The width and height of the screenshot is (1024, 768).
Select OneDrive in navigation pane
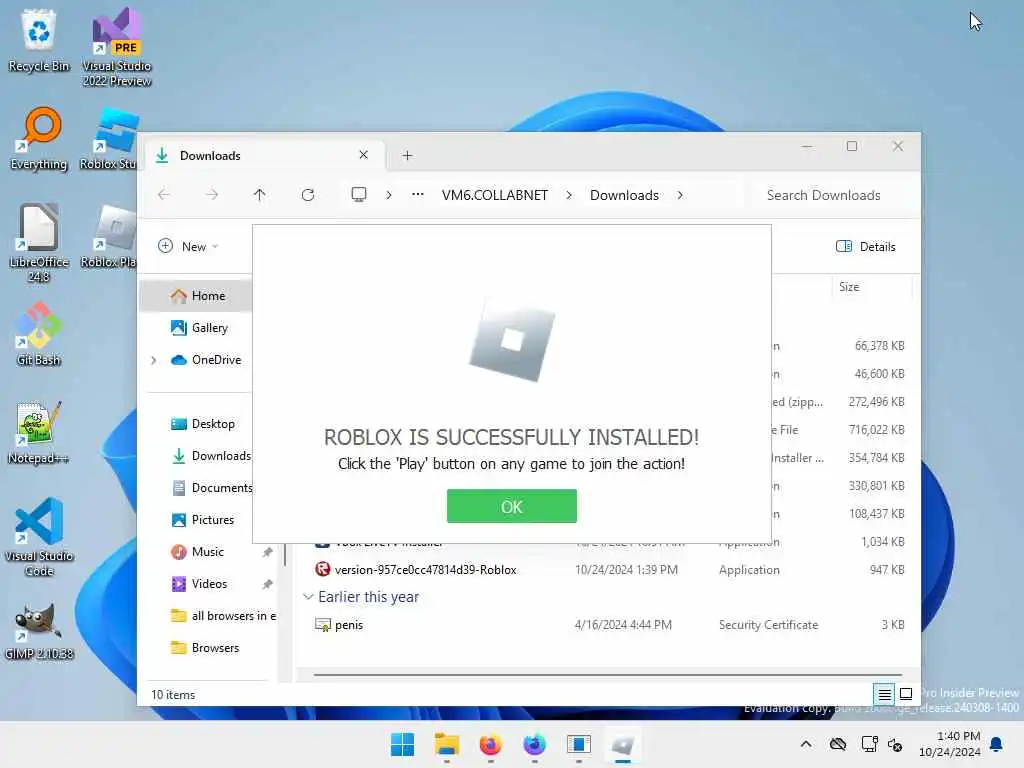point(206,360)
